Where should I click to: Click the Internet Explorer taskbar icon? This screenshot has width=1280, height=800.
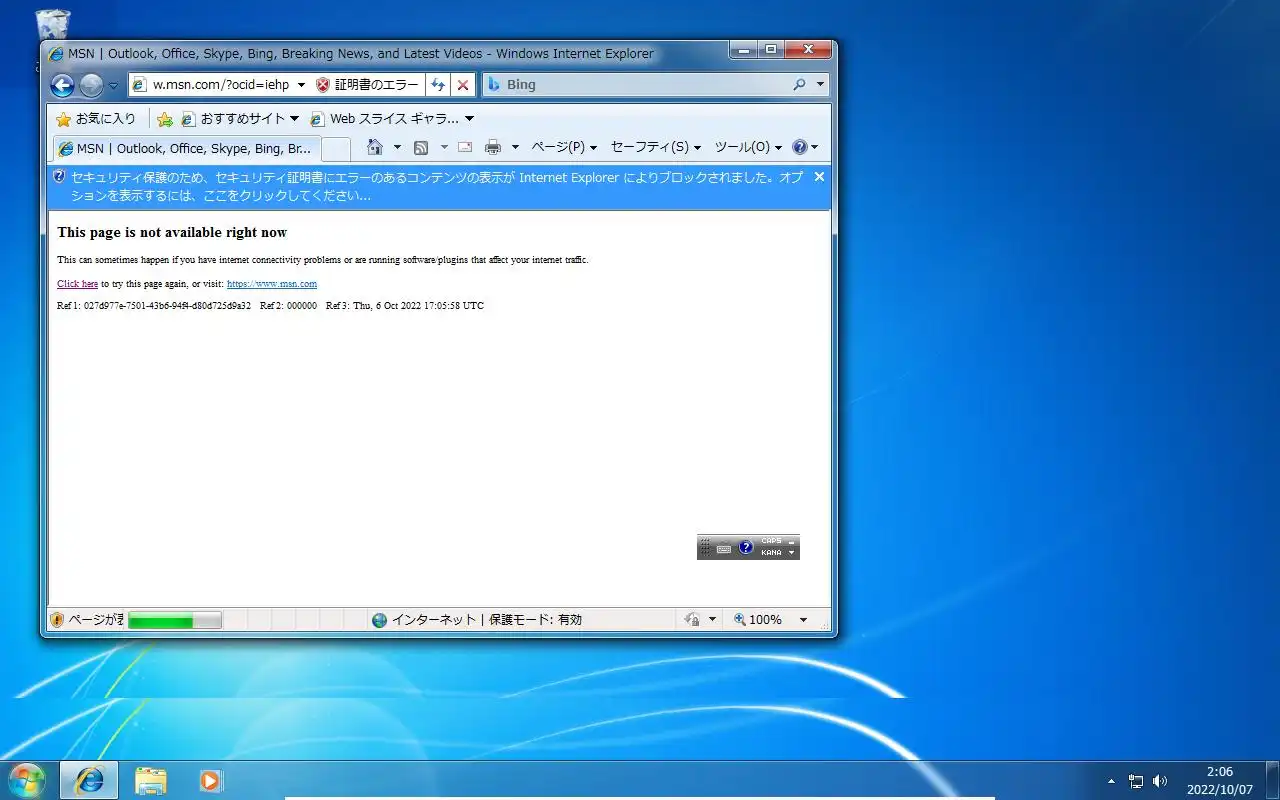pyautogui.click(x=89, y=781)
